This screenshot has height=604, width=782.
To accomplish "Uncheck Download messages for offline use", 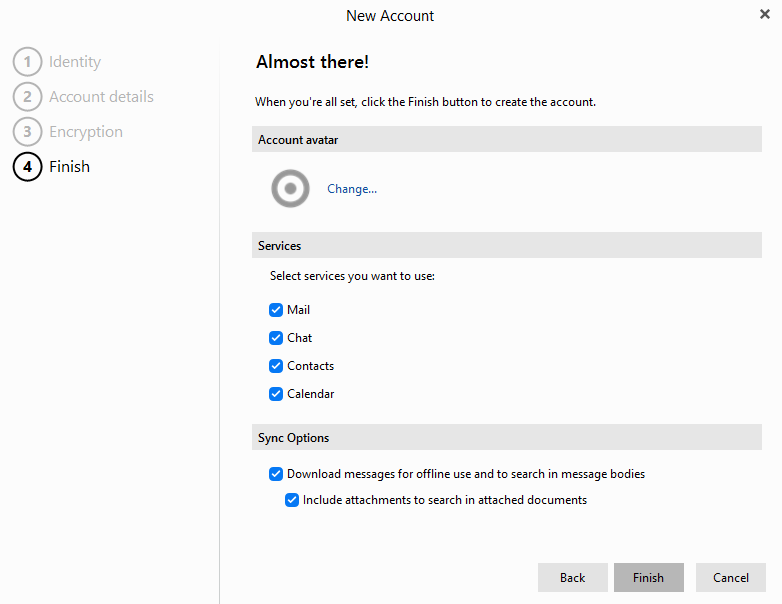I will coord(276,474).
